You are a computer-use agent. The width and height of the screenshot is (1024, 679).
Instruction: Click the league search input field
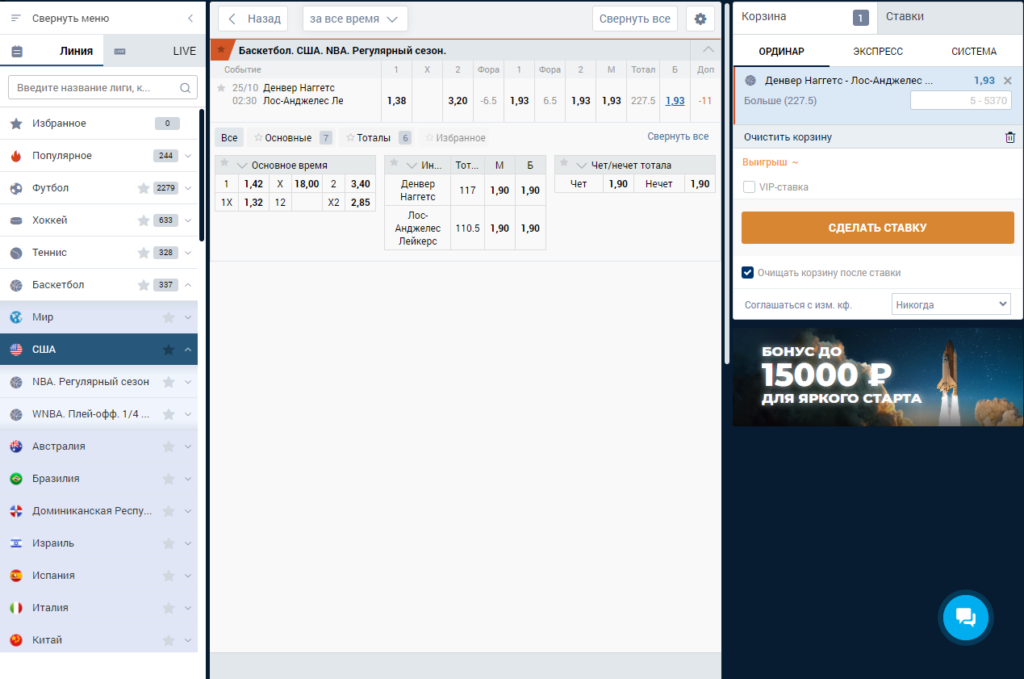[x=103, y=87]
